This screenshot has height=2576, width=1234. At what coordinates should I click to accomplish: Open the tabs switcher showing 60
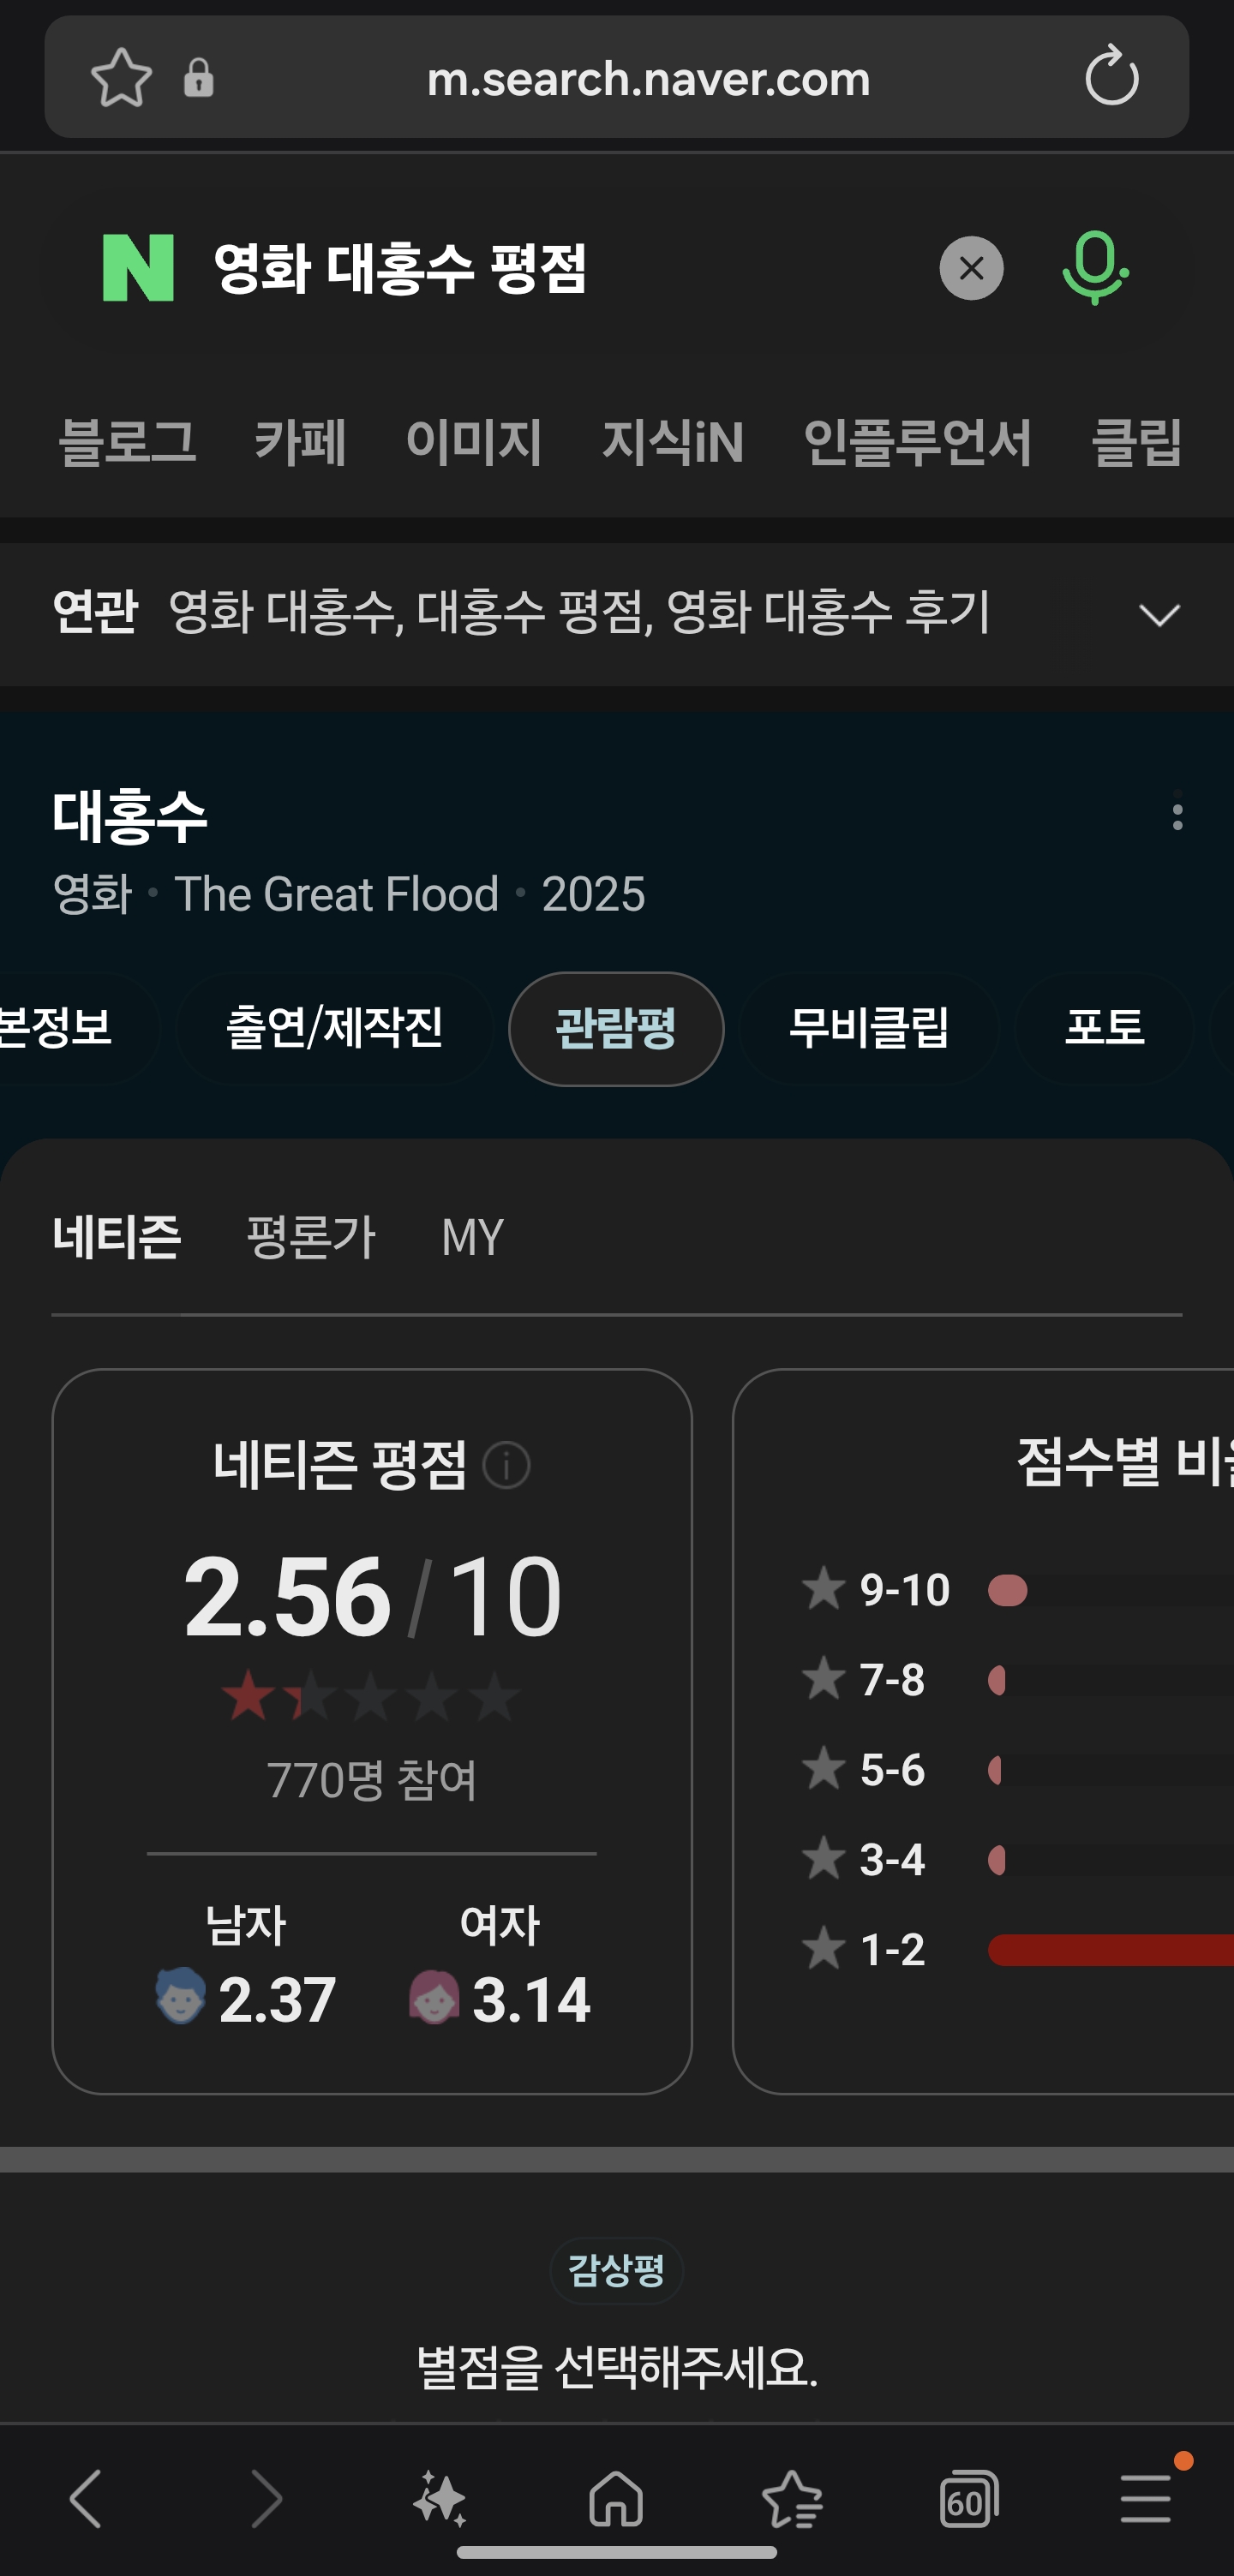(968, 2498)
